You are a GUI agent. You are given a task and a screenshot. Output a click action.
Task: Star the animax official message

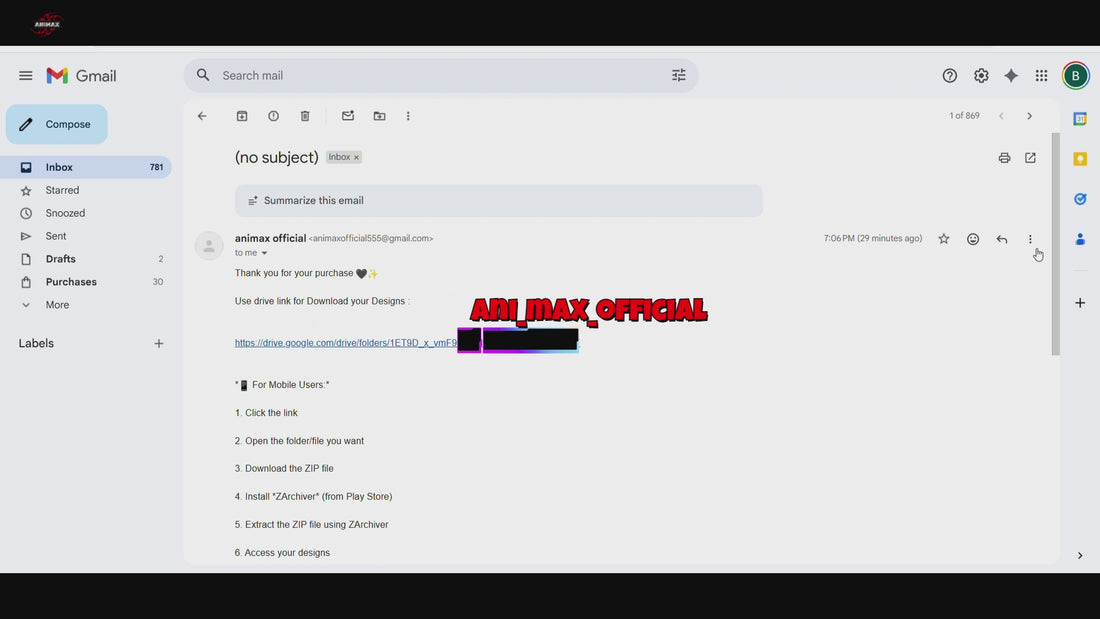pyautogui.click(x=943, y=239)
